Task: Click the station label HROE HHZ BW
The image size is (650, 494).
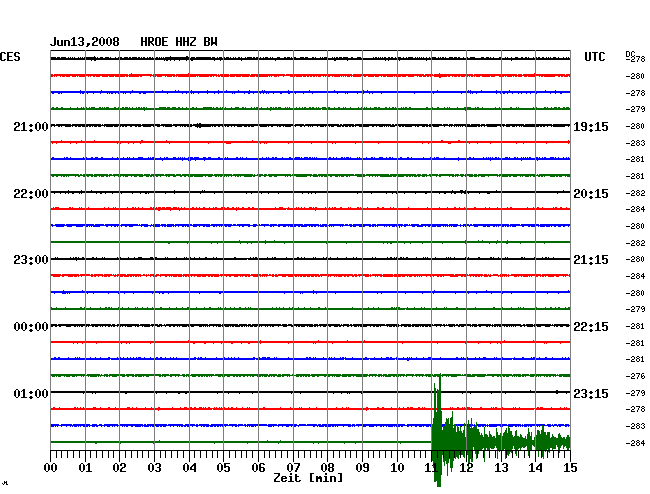Action: pos(179,42)
